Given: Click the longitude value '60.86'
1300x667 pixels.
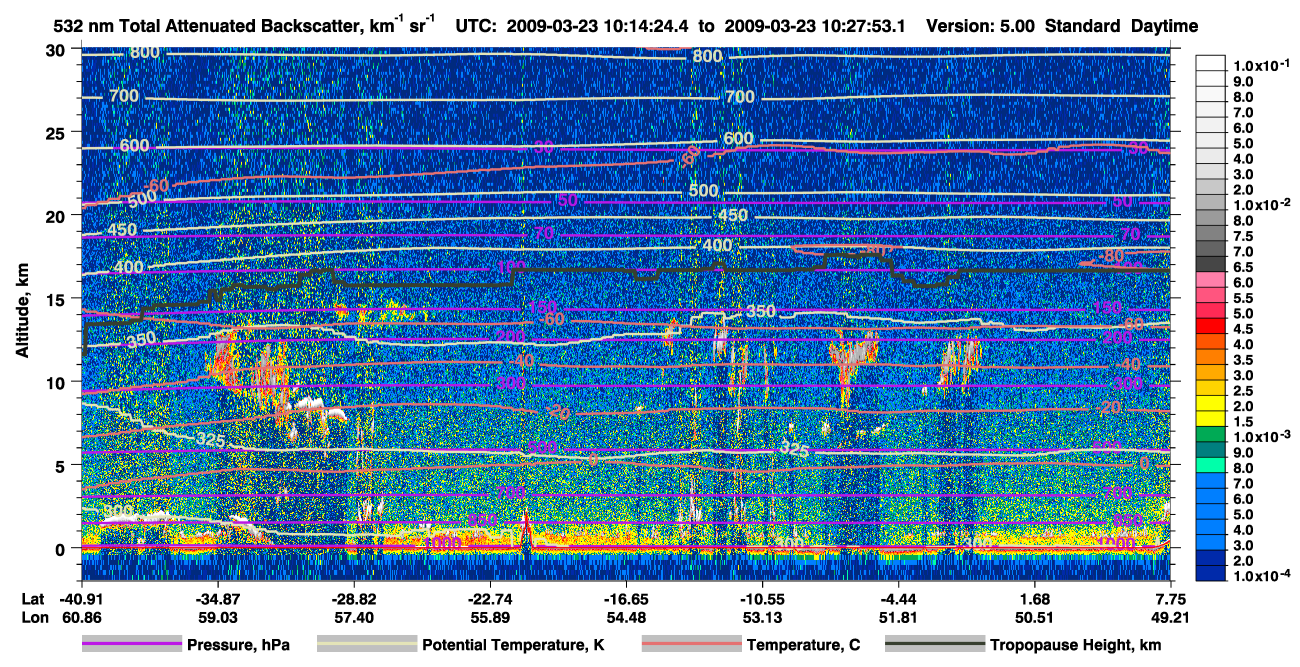Looking at the screenshot, I should (80, 617).
